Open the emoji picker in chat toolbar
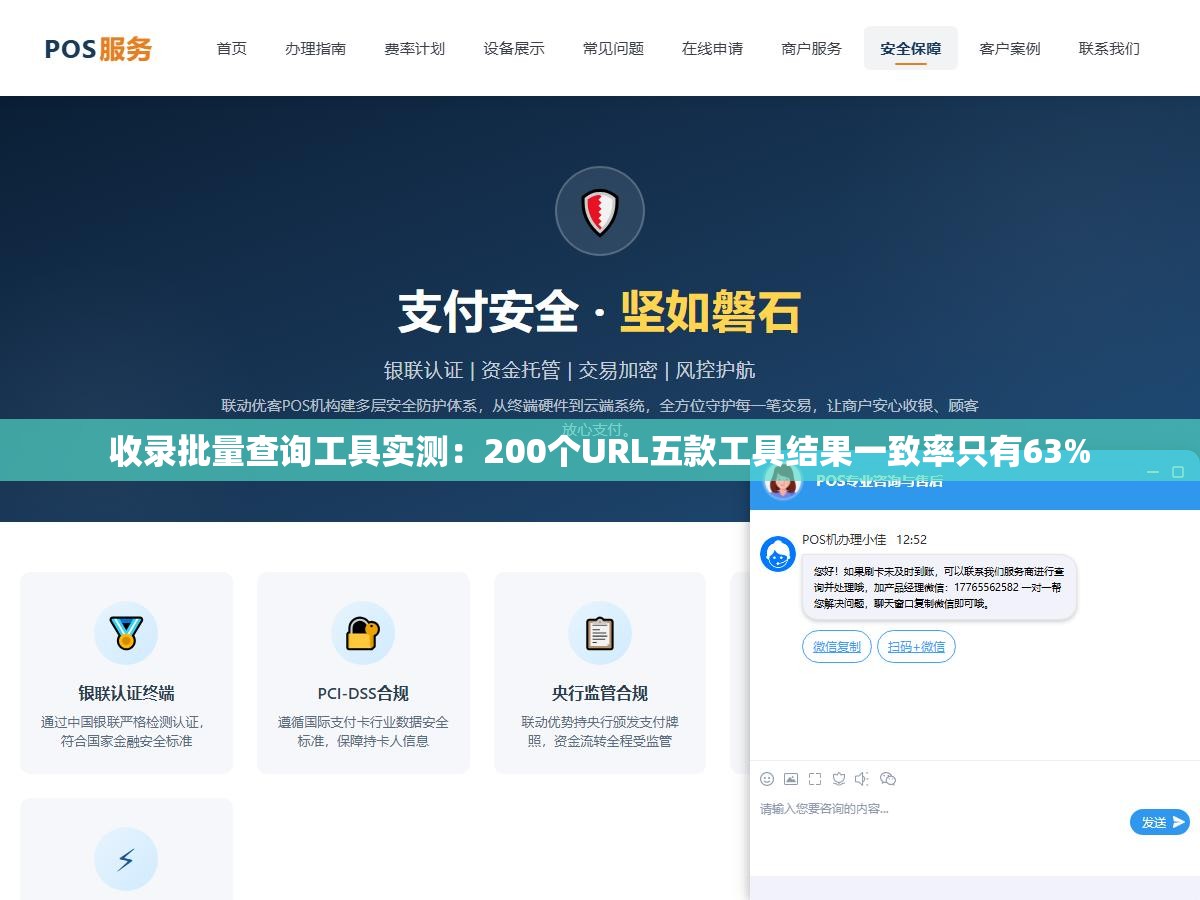This screenshot has width=1200, height=900. [x=767, y=779]
